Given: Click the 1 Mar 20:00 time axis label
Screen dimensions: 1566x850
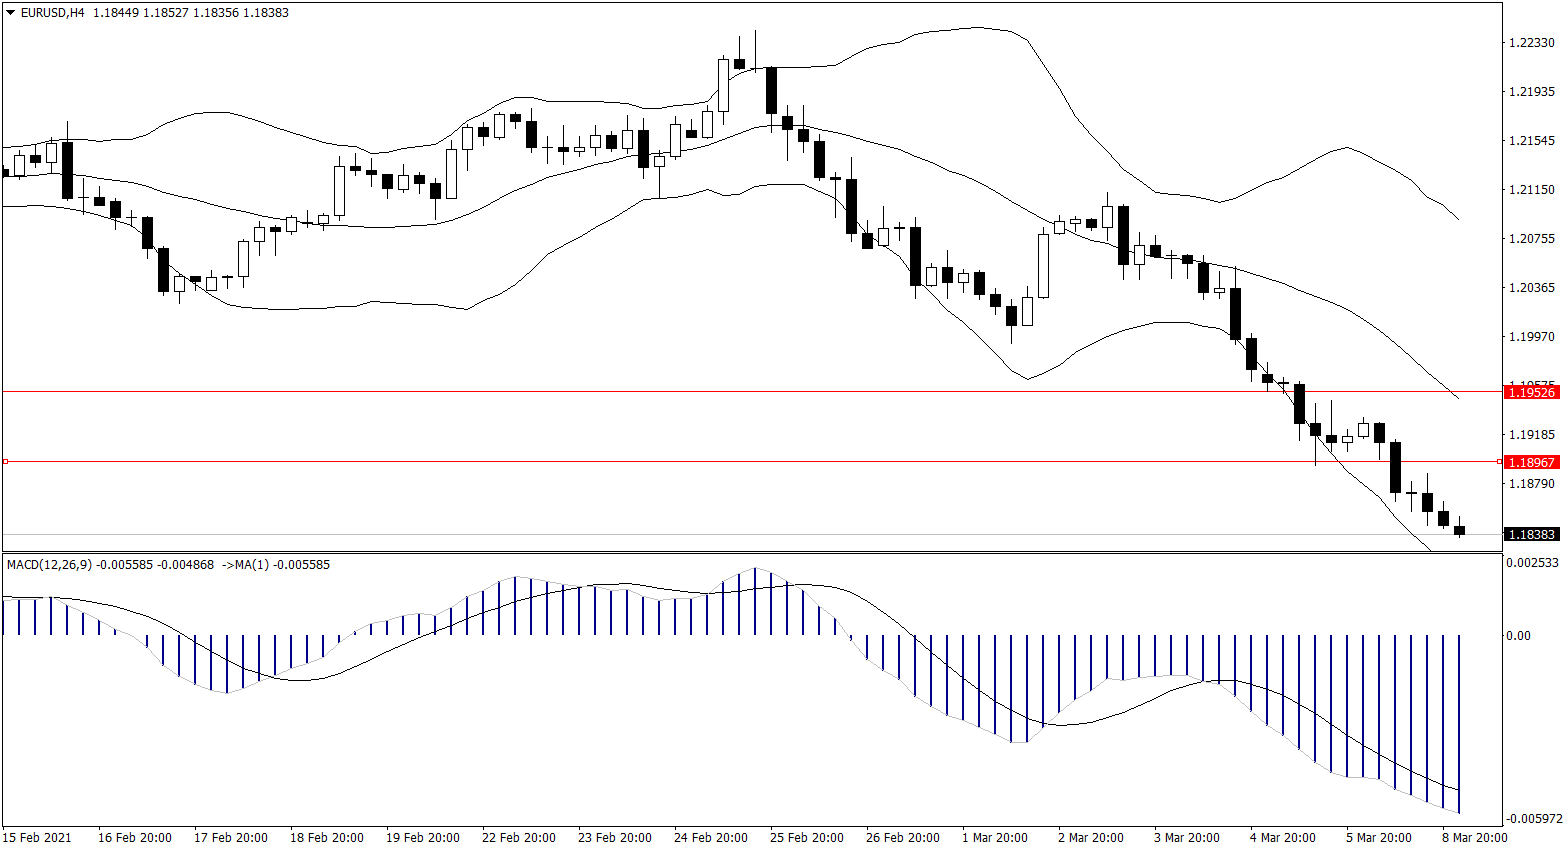Looking at the screenshot, I should tap(994, 837).
